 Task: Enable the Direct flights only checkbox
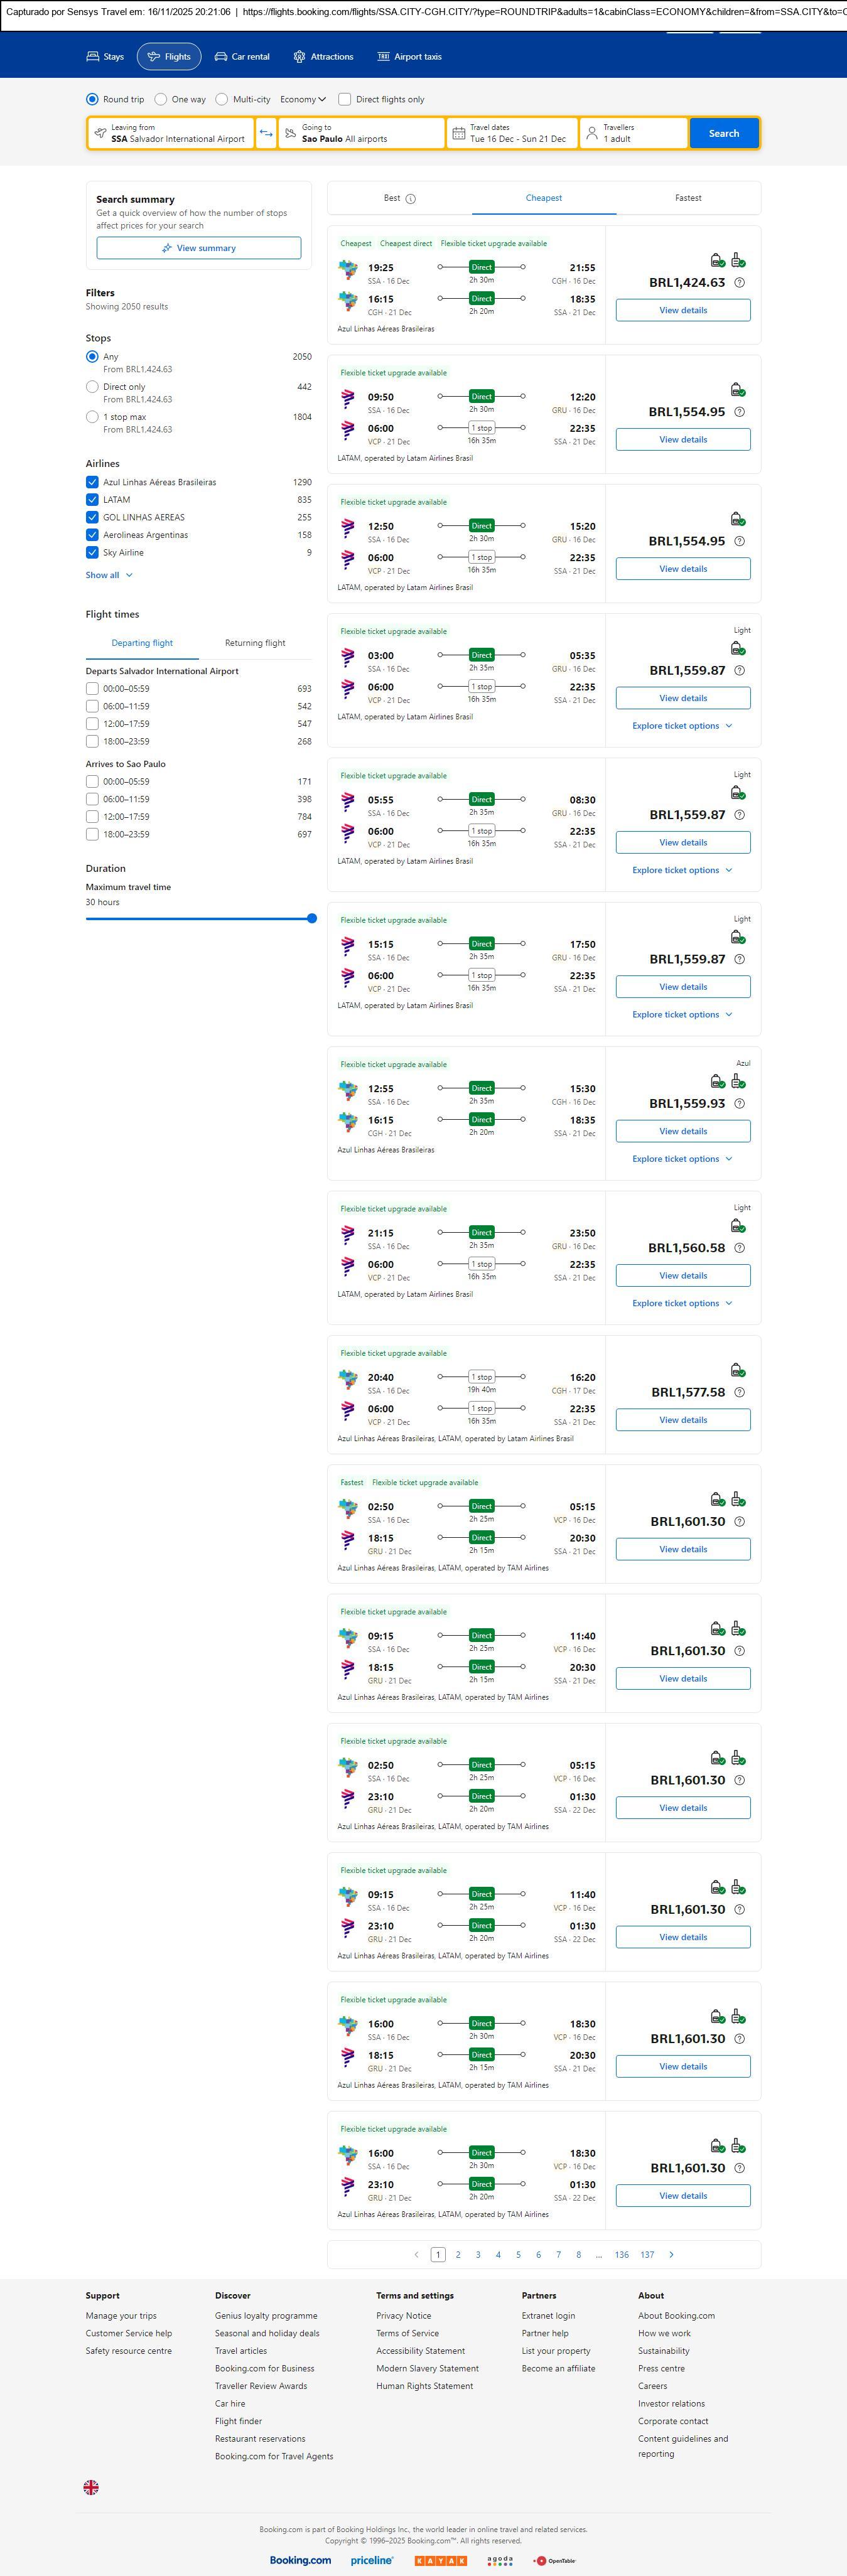click(x=345, y=99)
